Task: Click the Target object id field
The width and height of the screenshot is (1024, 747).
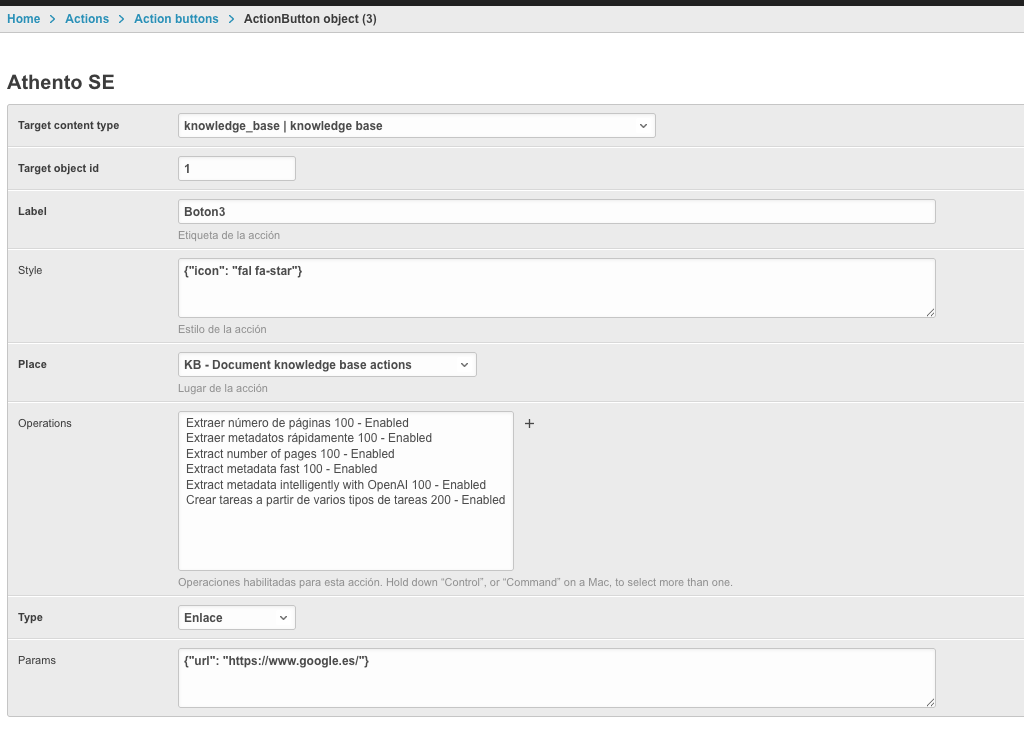Action: 237,169
